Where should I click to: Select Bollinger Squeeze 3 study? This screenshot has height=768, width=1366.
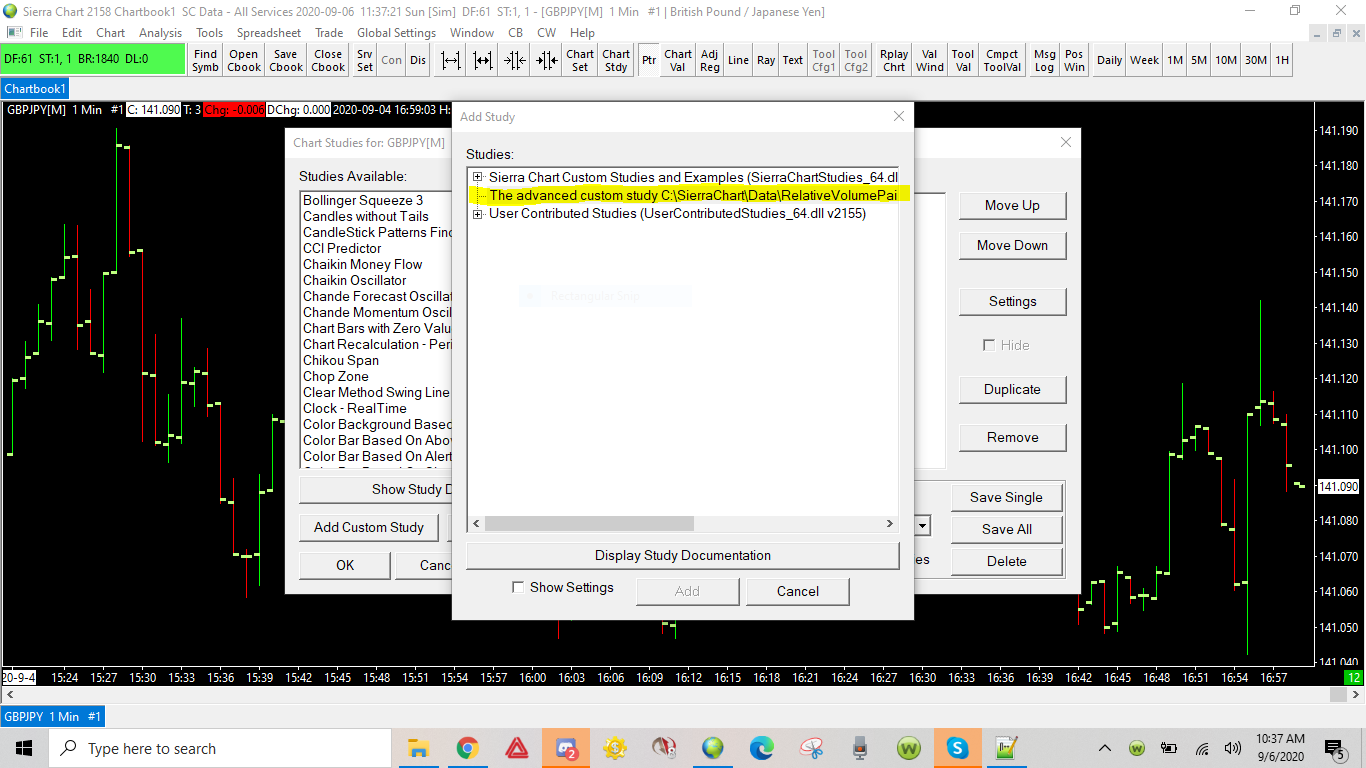click(363, 200)
